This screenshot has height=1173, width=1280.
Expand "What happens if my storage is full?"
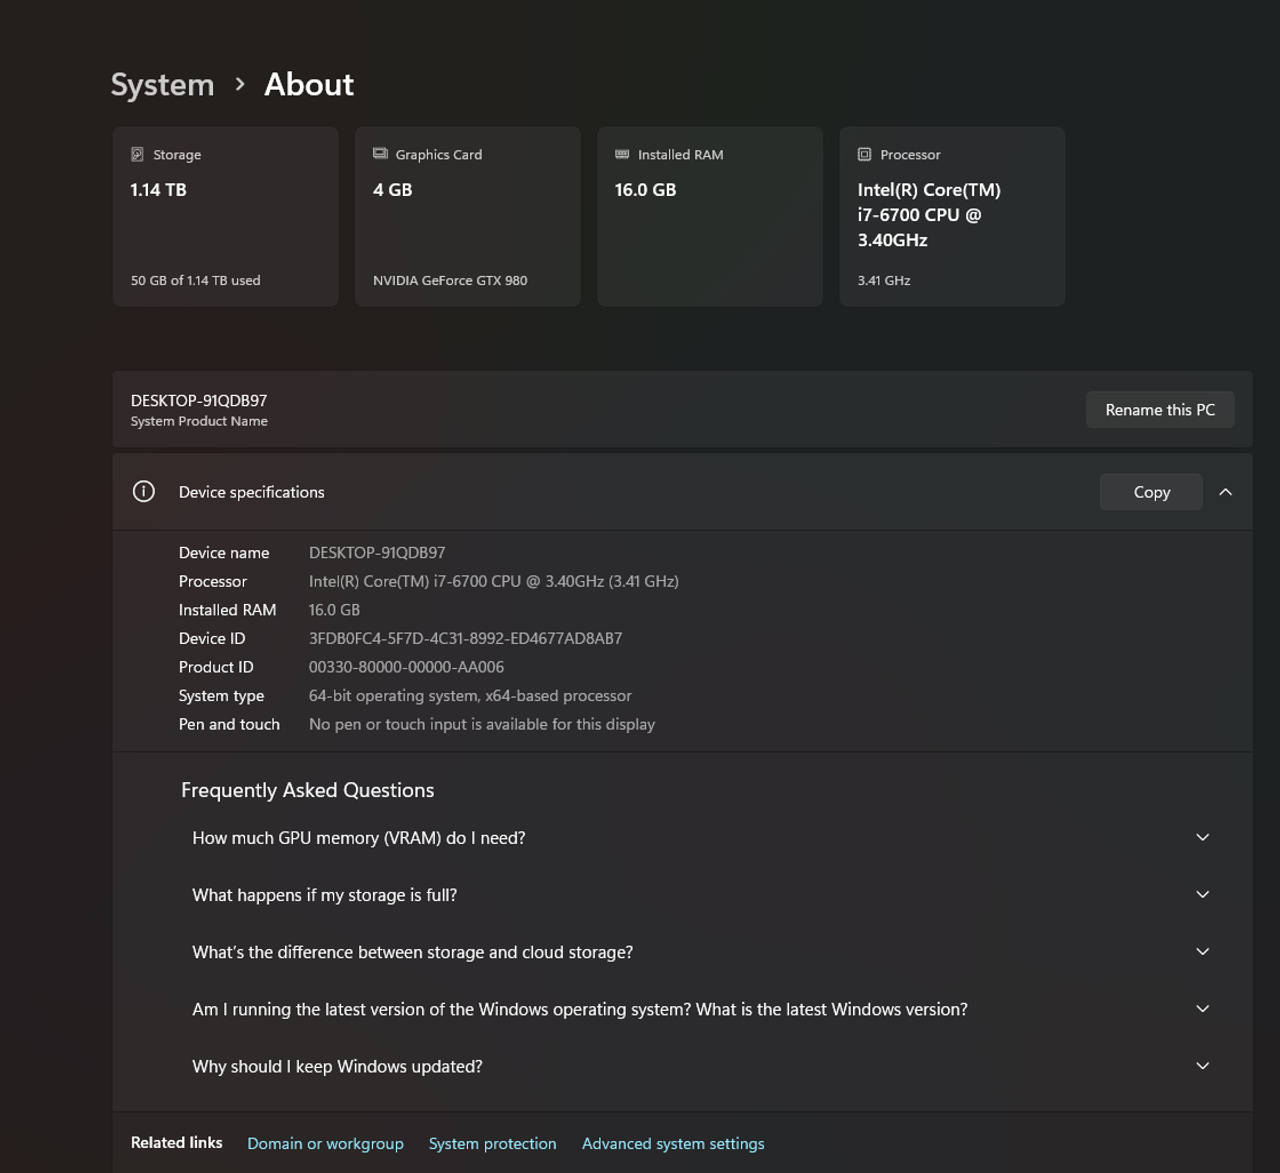pos(1202,895)
